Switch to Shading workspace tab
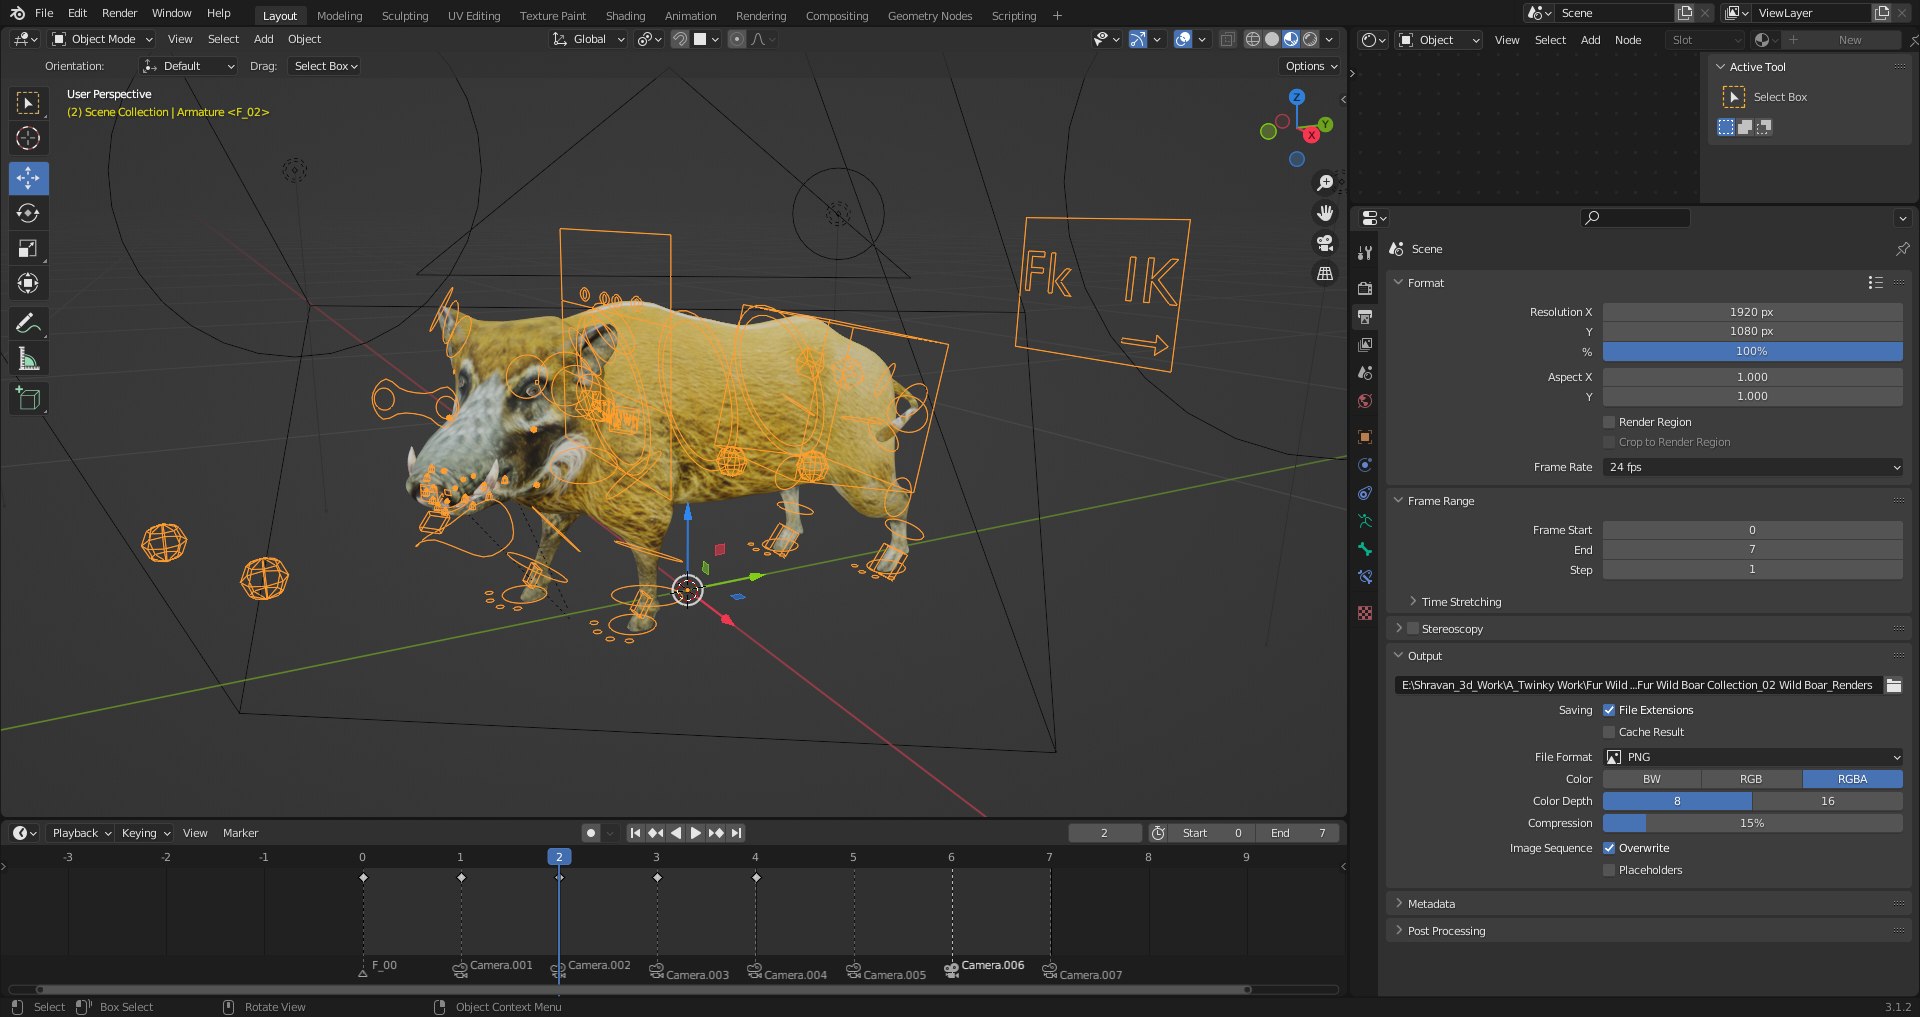 click(625, 16)
